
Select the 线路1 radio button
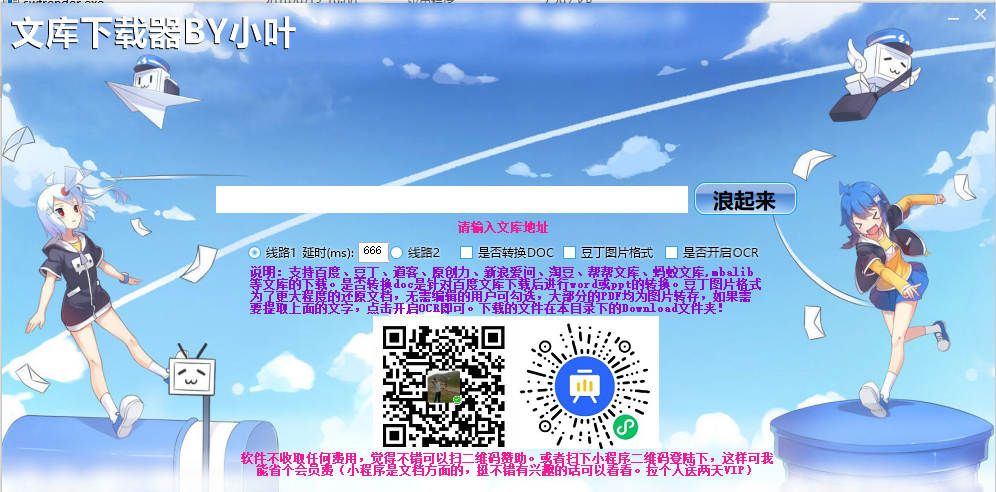point(254,252)
